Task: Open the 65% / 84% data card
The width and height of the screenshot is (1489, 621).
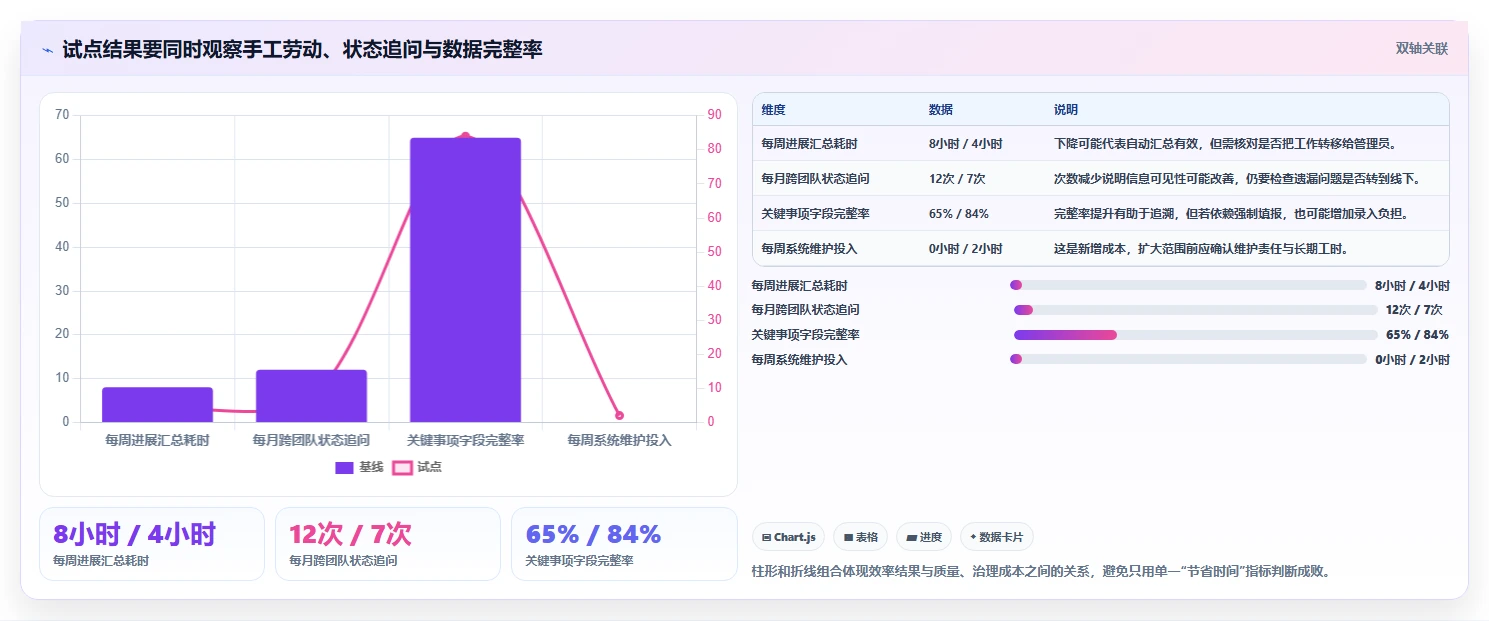Action: (624, 544)
